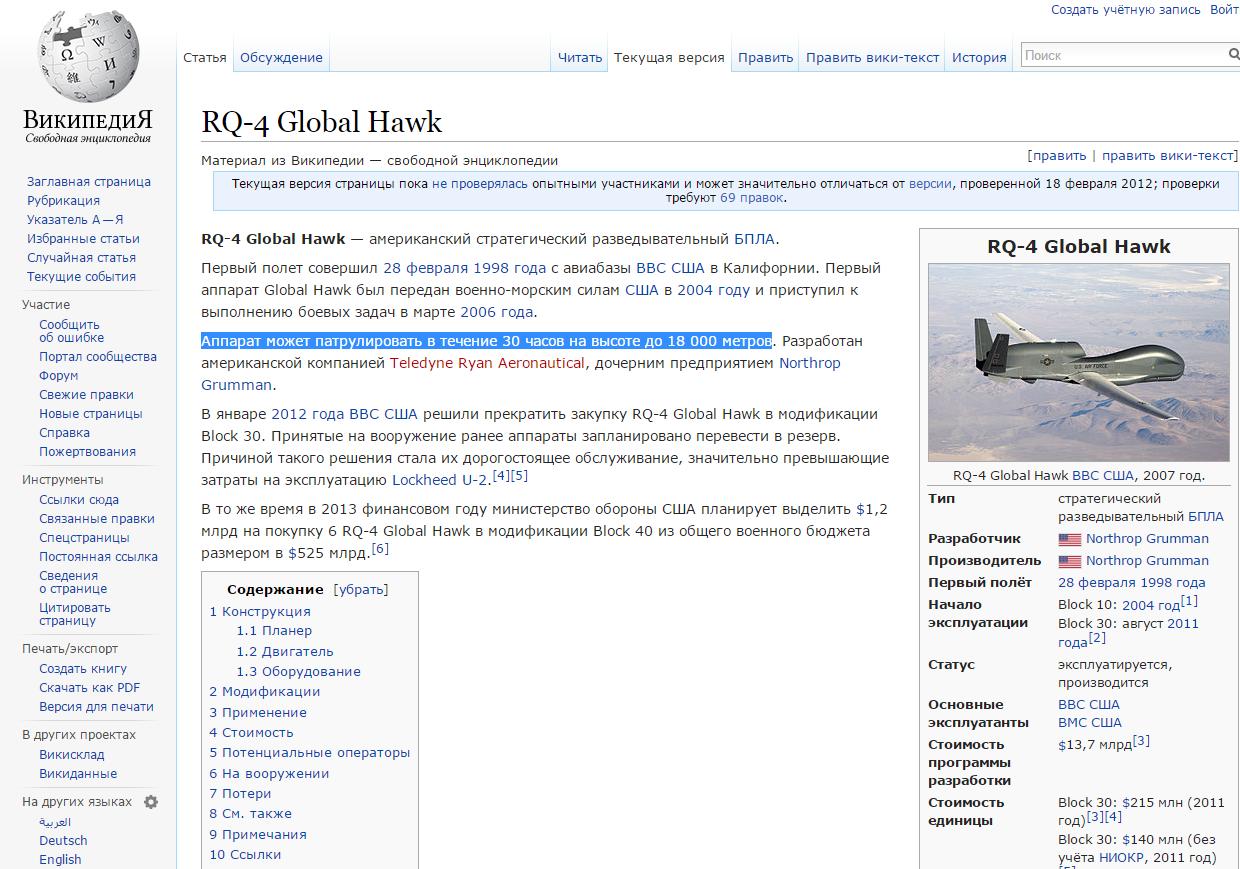
Task: Open БПЛА link in first sentence
Action: click(754, 239)
